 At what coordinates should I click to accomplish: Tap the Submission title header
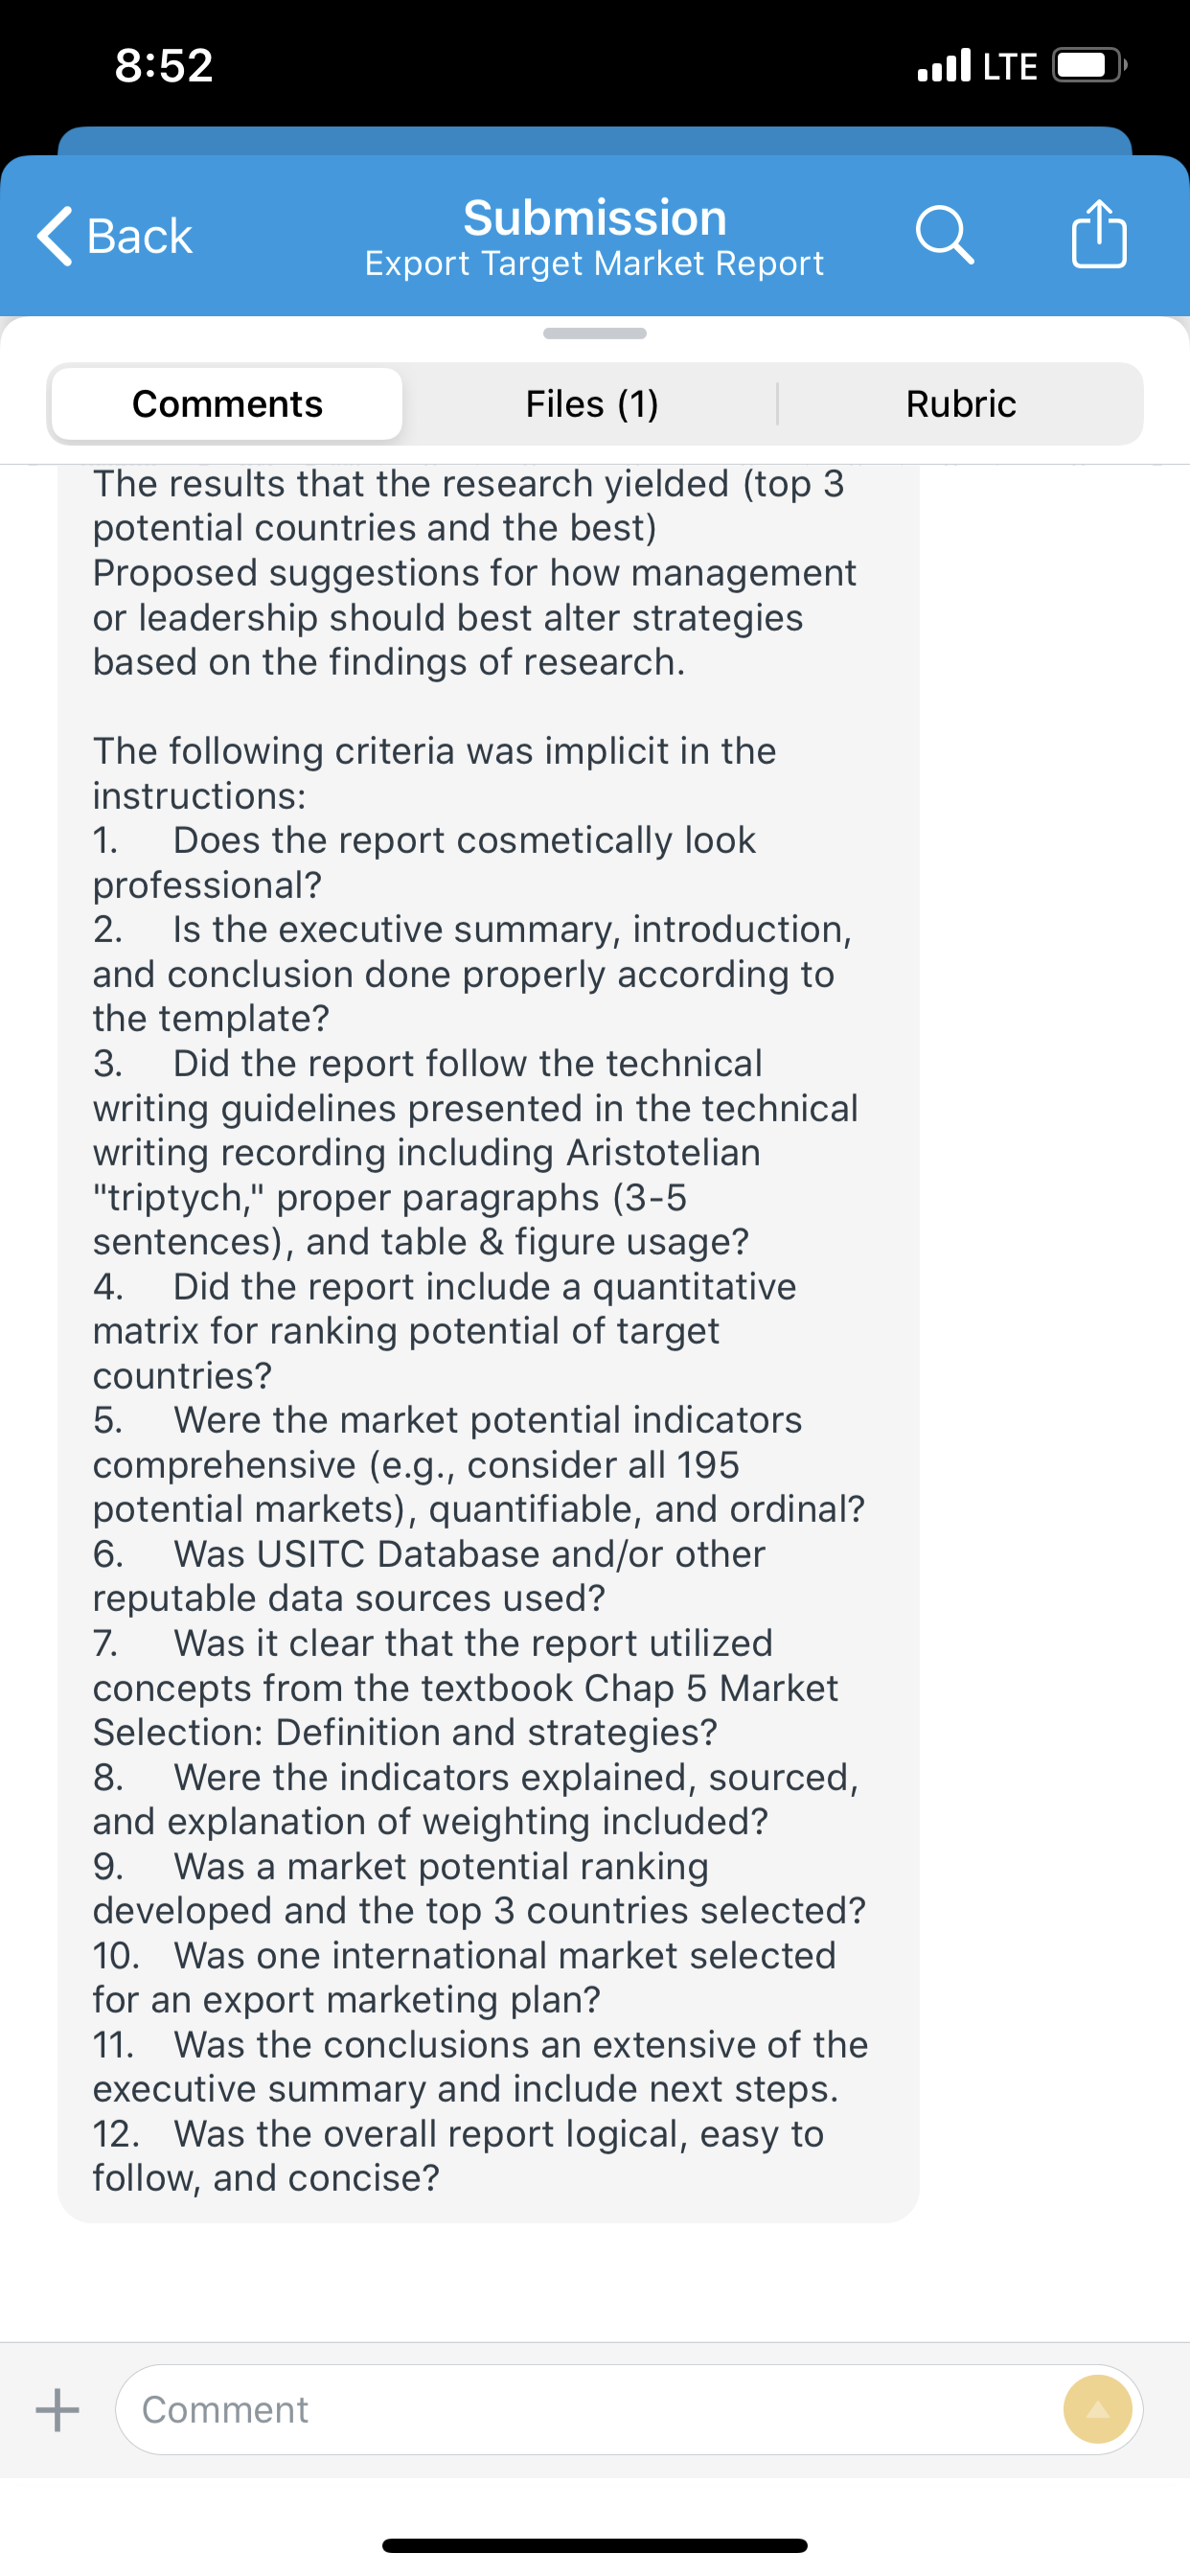click(x=595, y=217)
